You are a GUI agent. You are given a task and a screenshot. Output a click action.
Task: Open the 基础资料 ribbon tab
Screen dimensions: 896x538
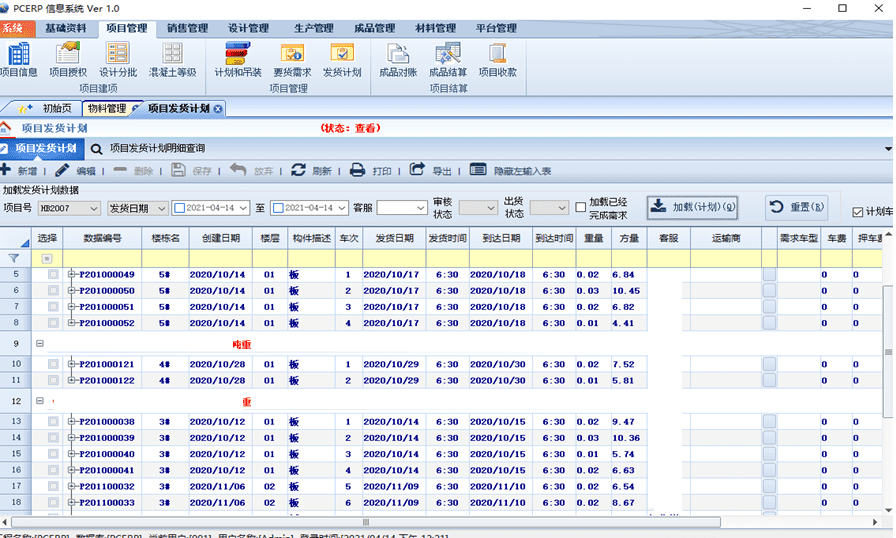click(x=66, y=28)
